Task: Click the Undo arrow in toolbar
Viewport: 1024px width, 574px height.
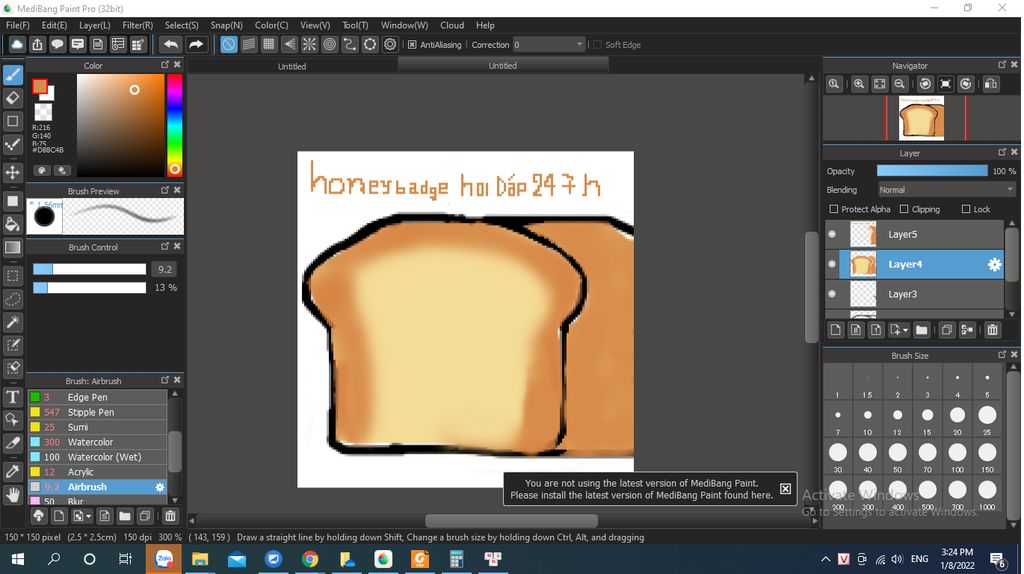Action: [171, 44]
